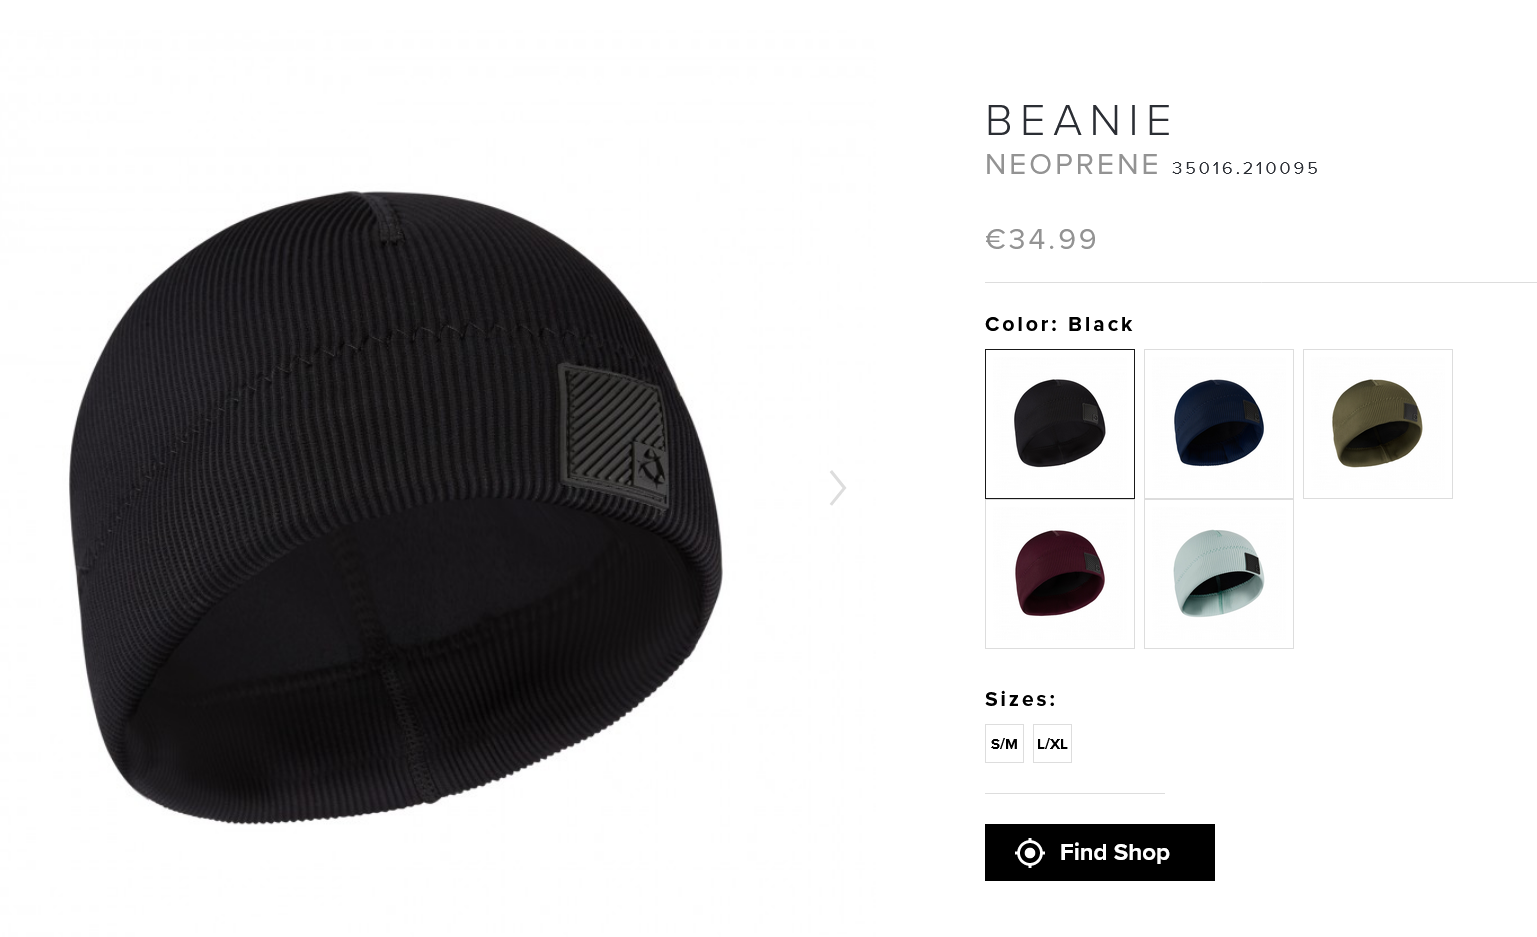Click the Color: Black label
This screenshot has height=937, width=1537.
[x=1059, y=324]
